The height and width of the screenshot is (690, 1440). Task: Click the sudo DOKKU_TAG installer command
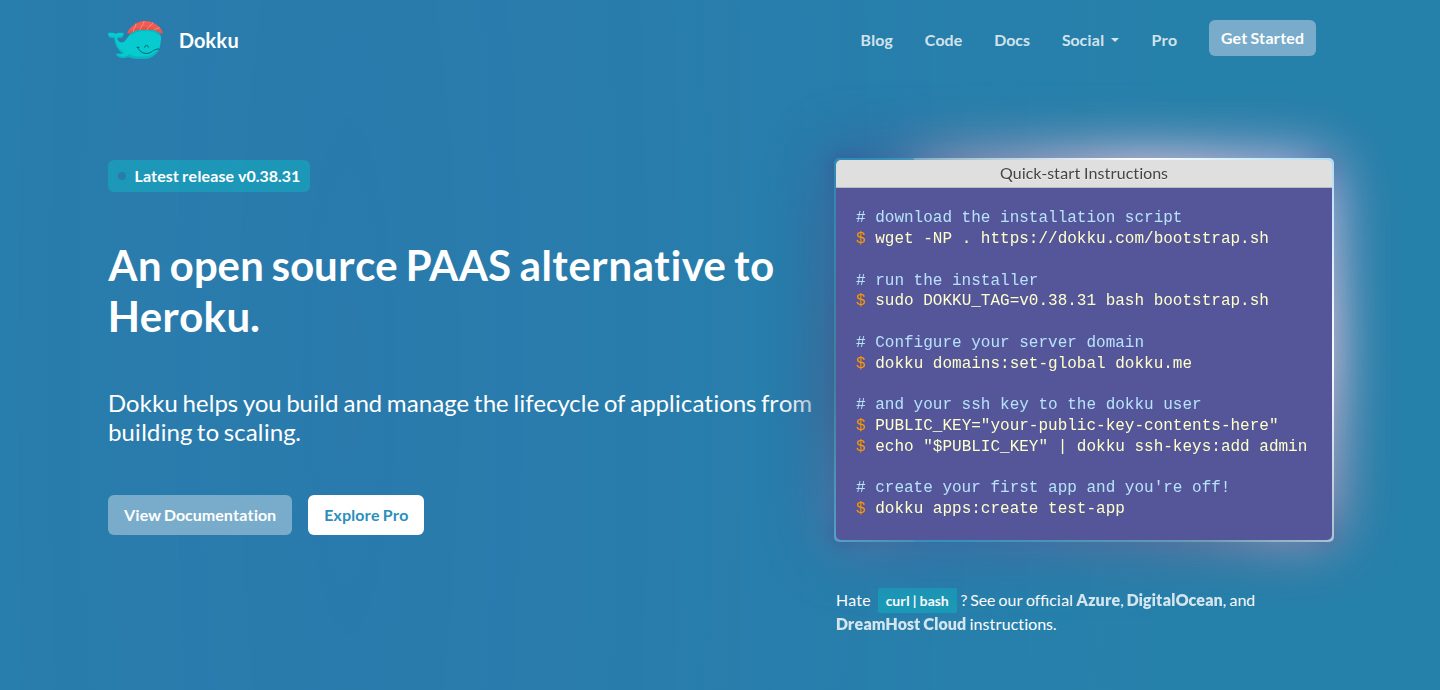point(1062,300)
